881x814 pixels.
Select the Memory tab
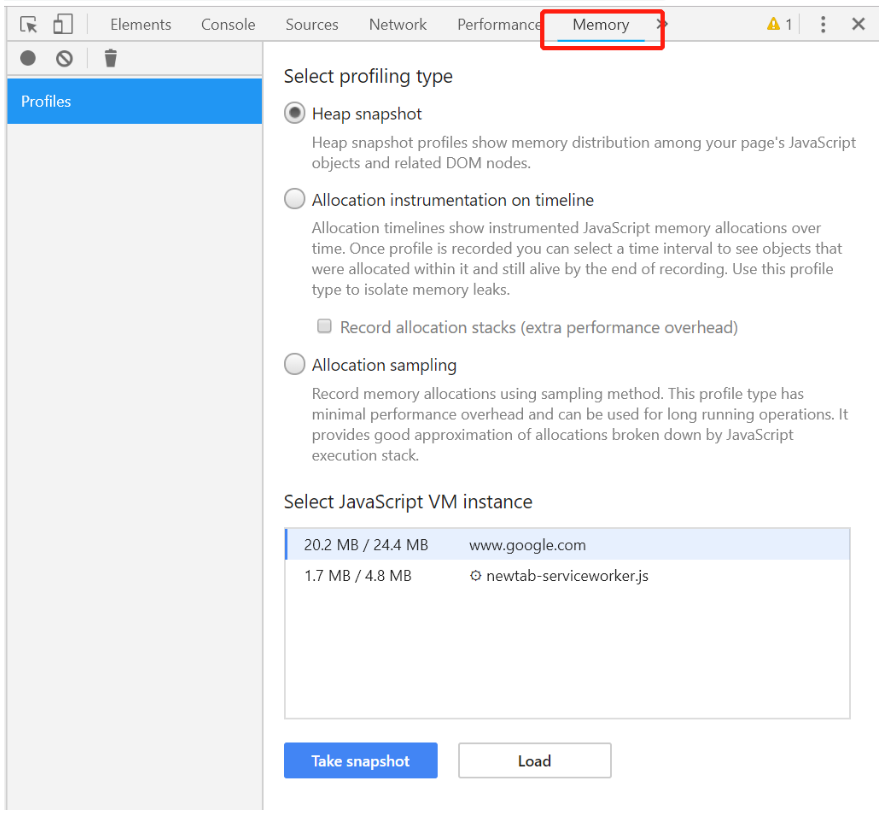[x=601, y=25]
